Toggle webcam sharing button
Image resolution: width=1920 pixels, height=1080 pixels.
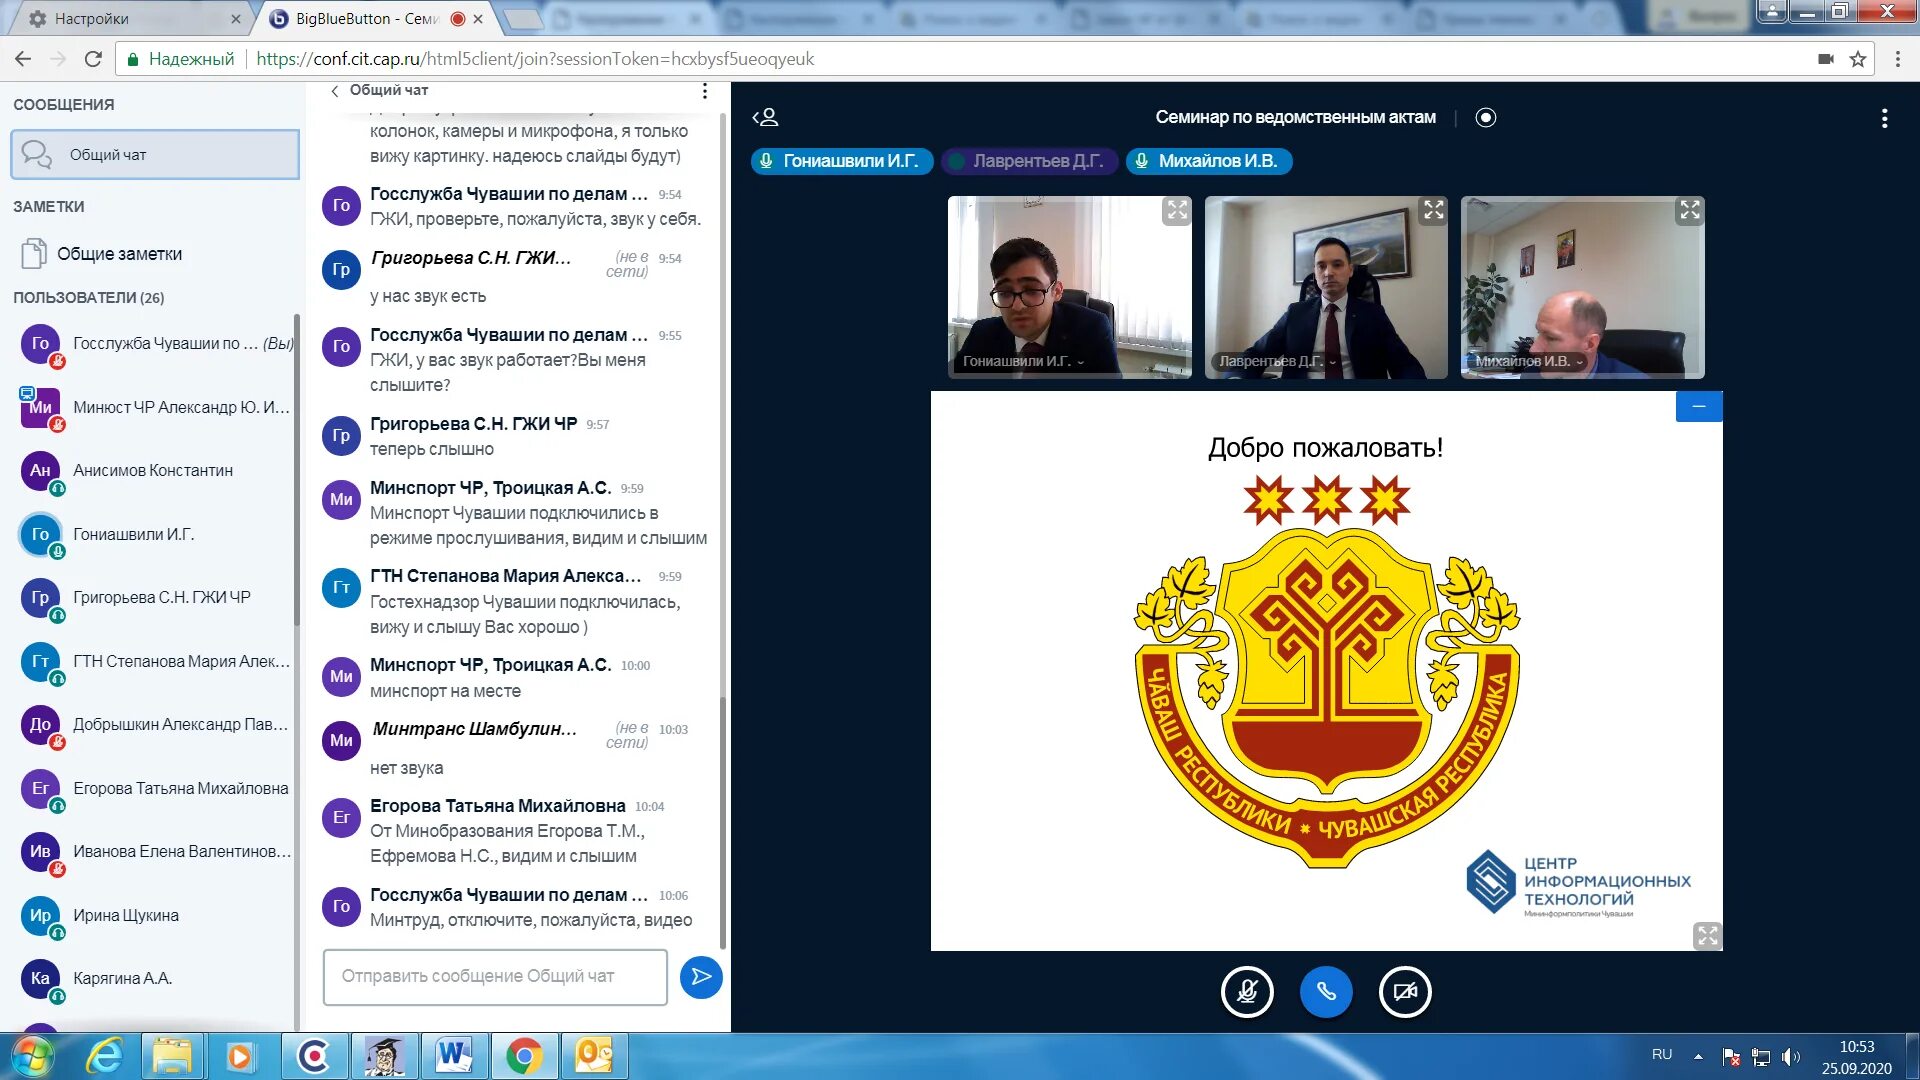(x=1405, y=992)
